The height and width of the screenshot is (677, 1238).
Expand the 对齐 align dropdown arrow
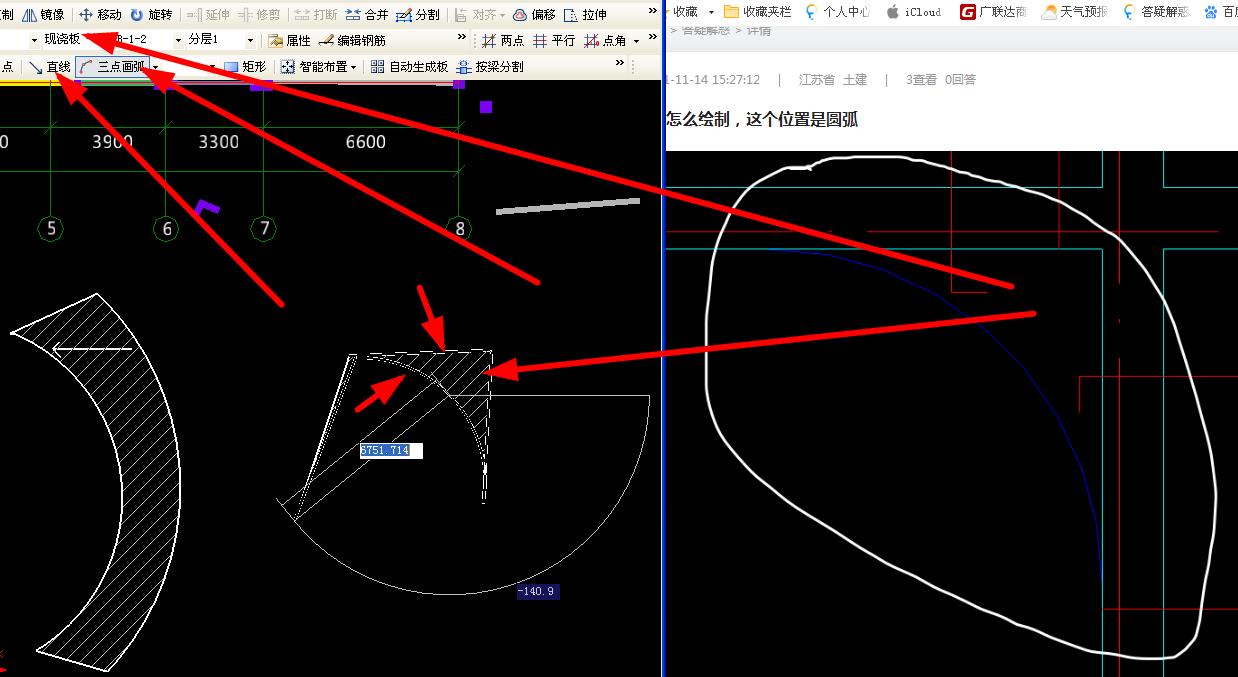coord(502,15)
